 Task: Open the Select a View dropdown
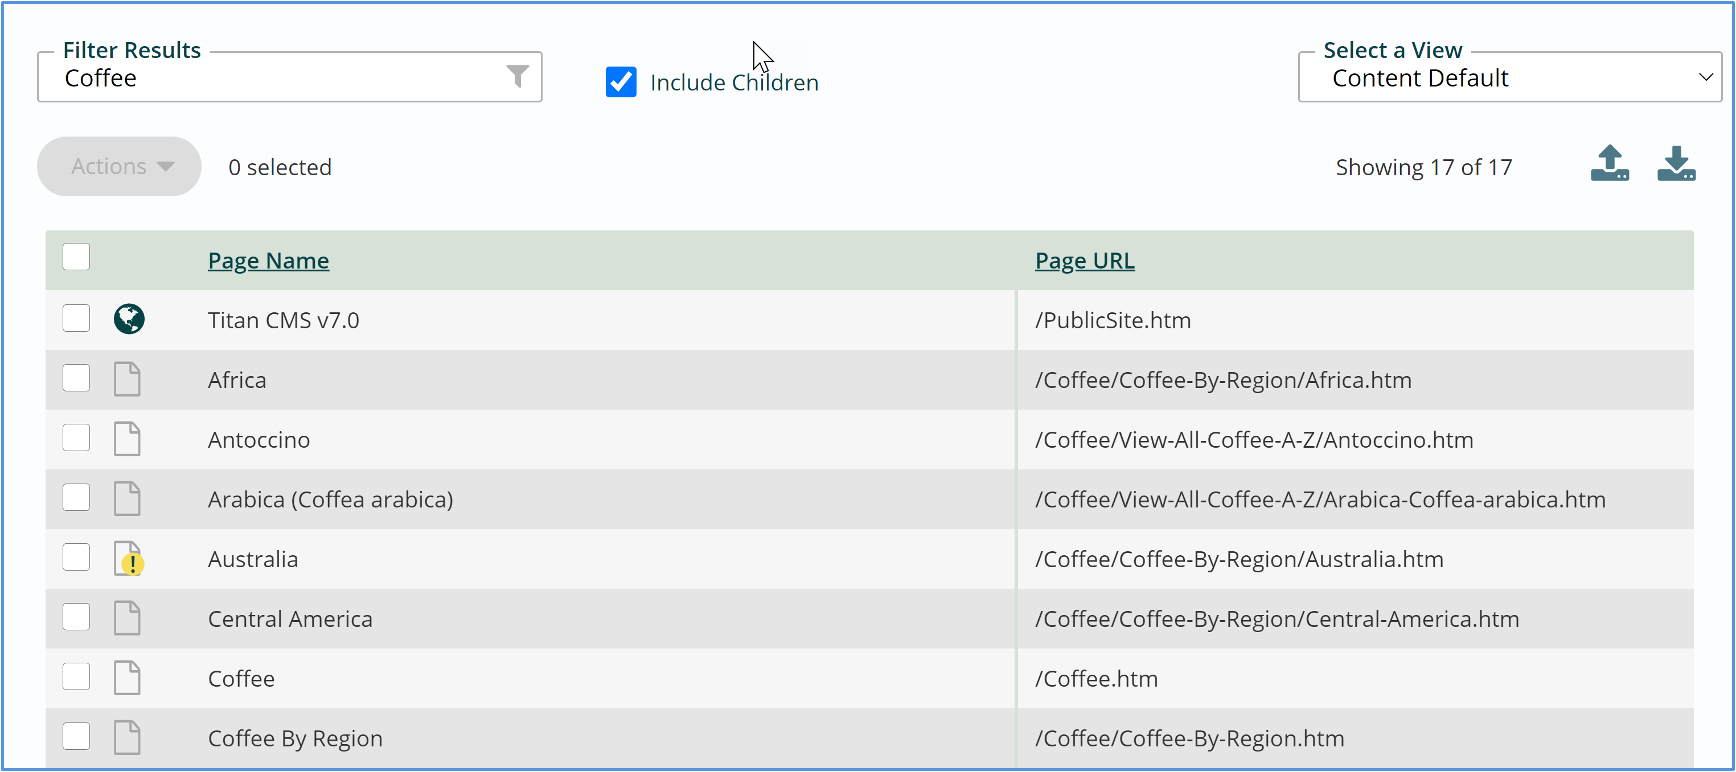pyautogui.click(x=1510, y=77)
